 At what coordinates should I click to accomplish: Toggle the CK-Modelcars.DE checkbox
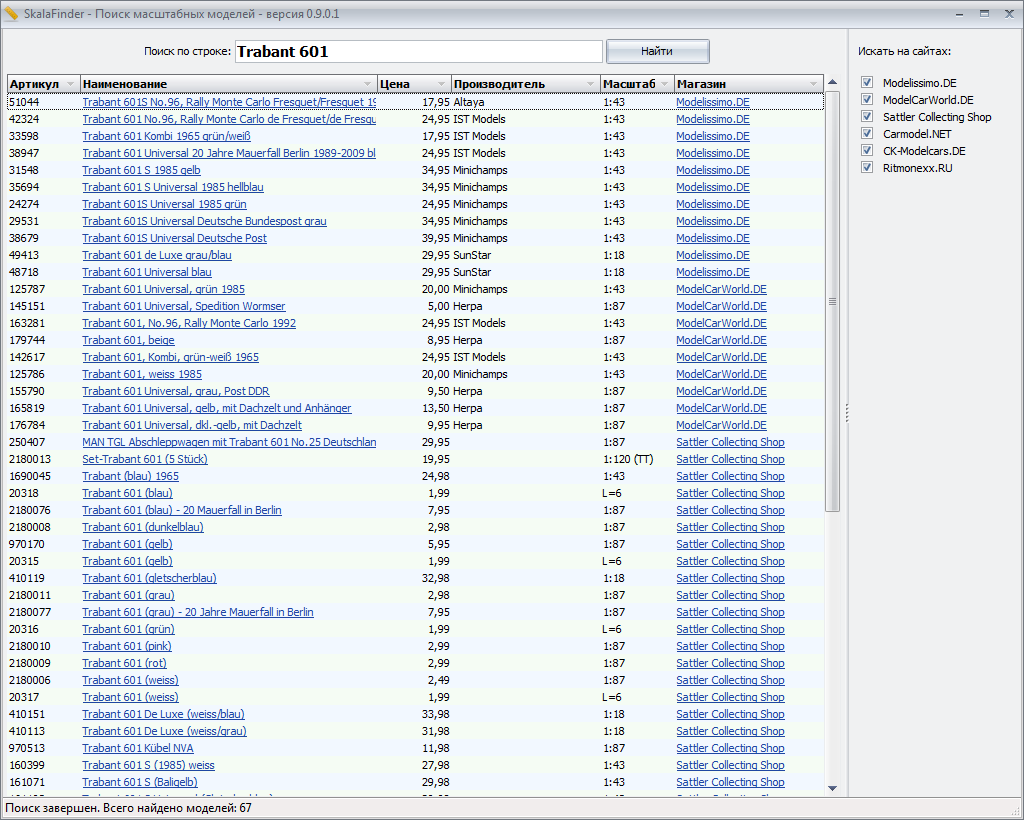[867, 151]
